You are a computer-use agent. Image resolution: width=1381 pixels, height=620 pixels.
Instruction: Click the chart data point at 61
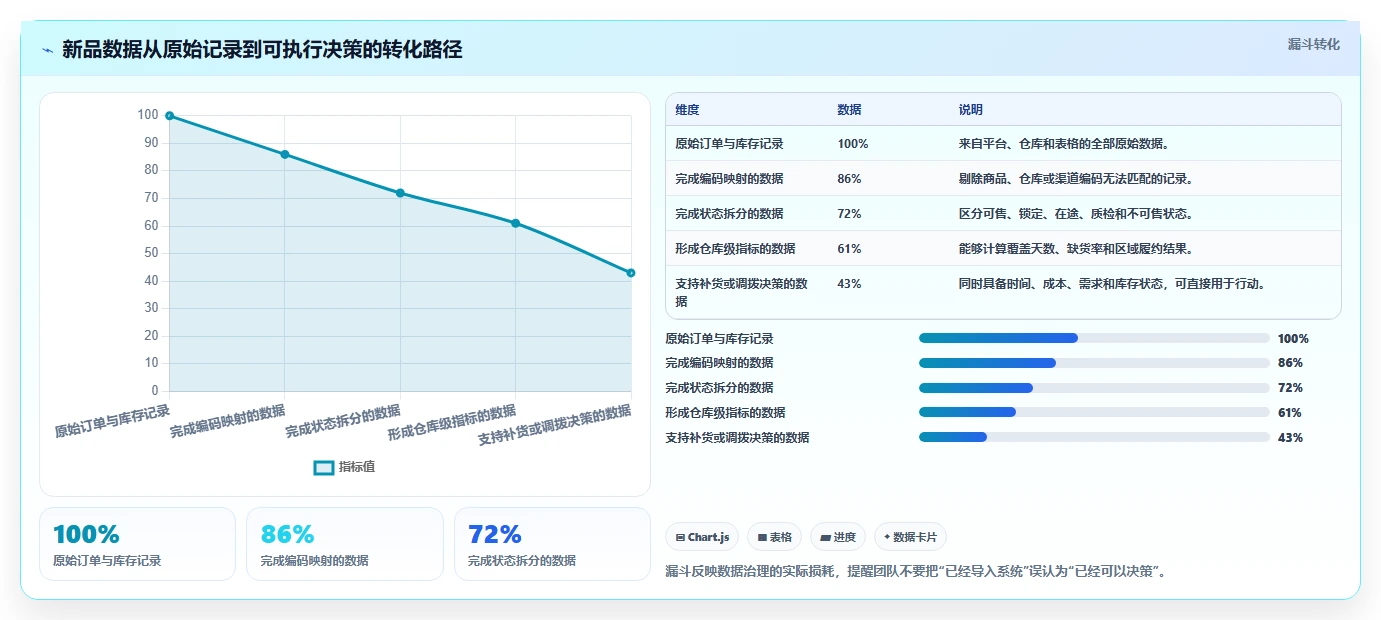point(516,223)
